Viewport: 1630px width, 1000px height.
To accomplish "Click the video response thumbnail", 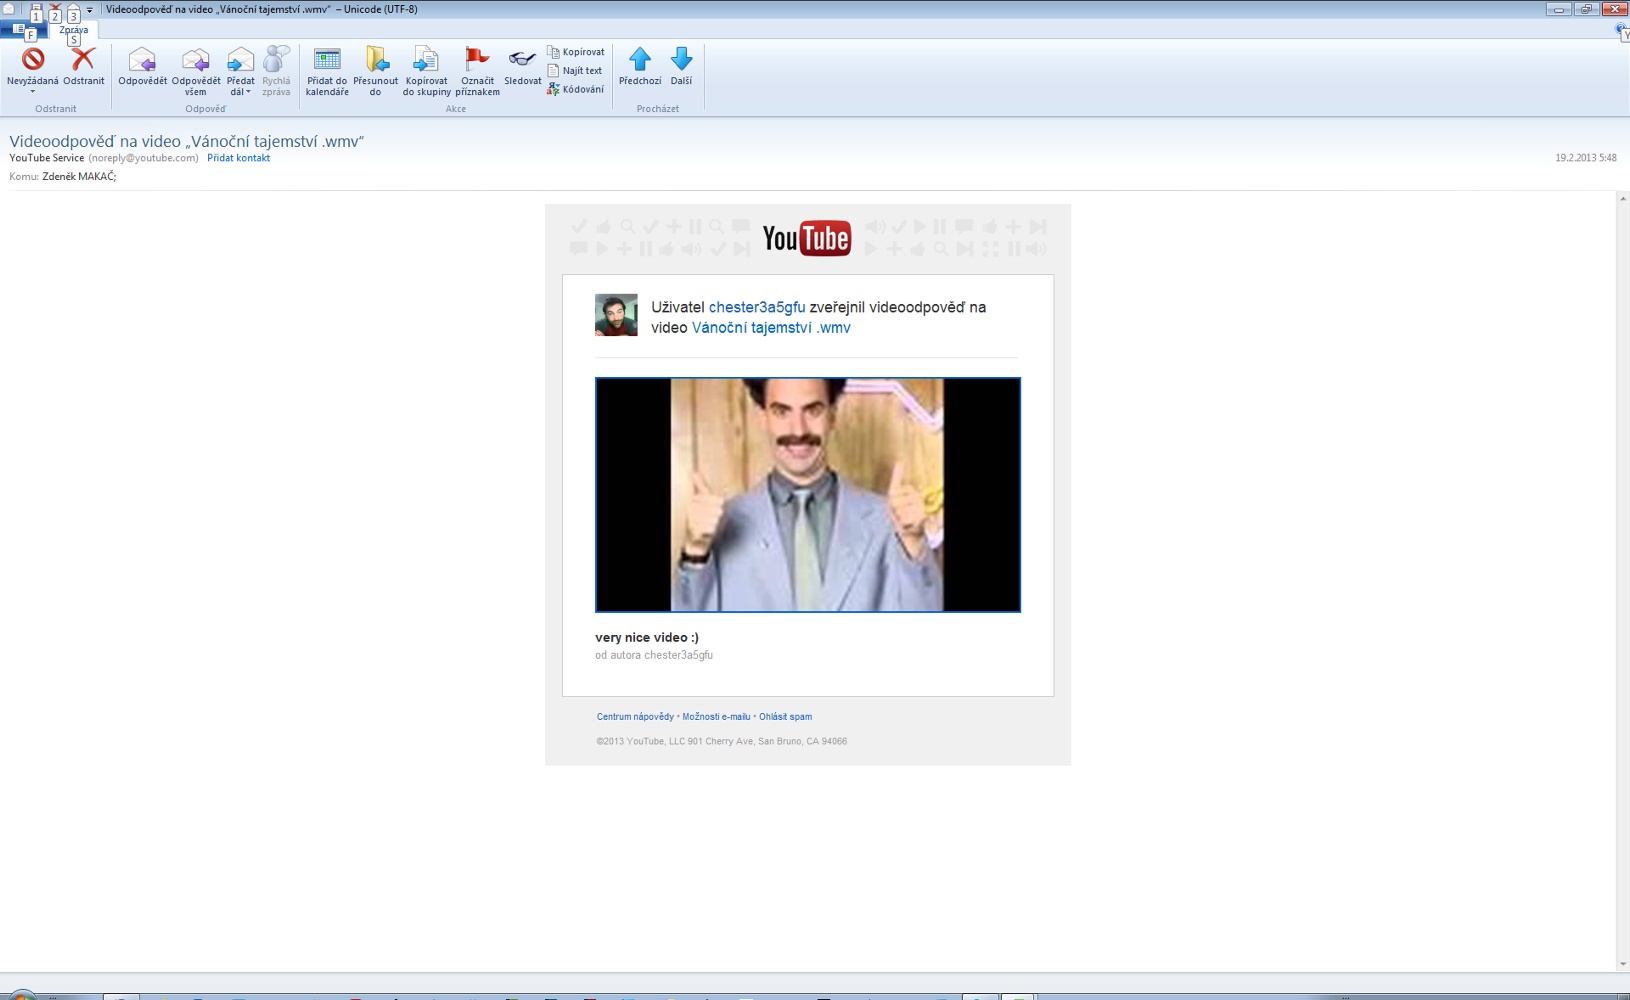I will [x=807, y=494].
